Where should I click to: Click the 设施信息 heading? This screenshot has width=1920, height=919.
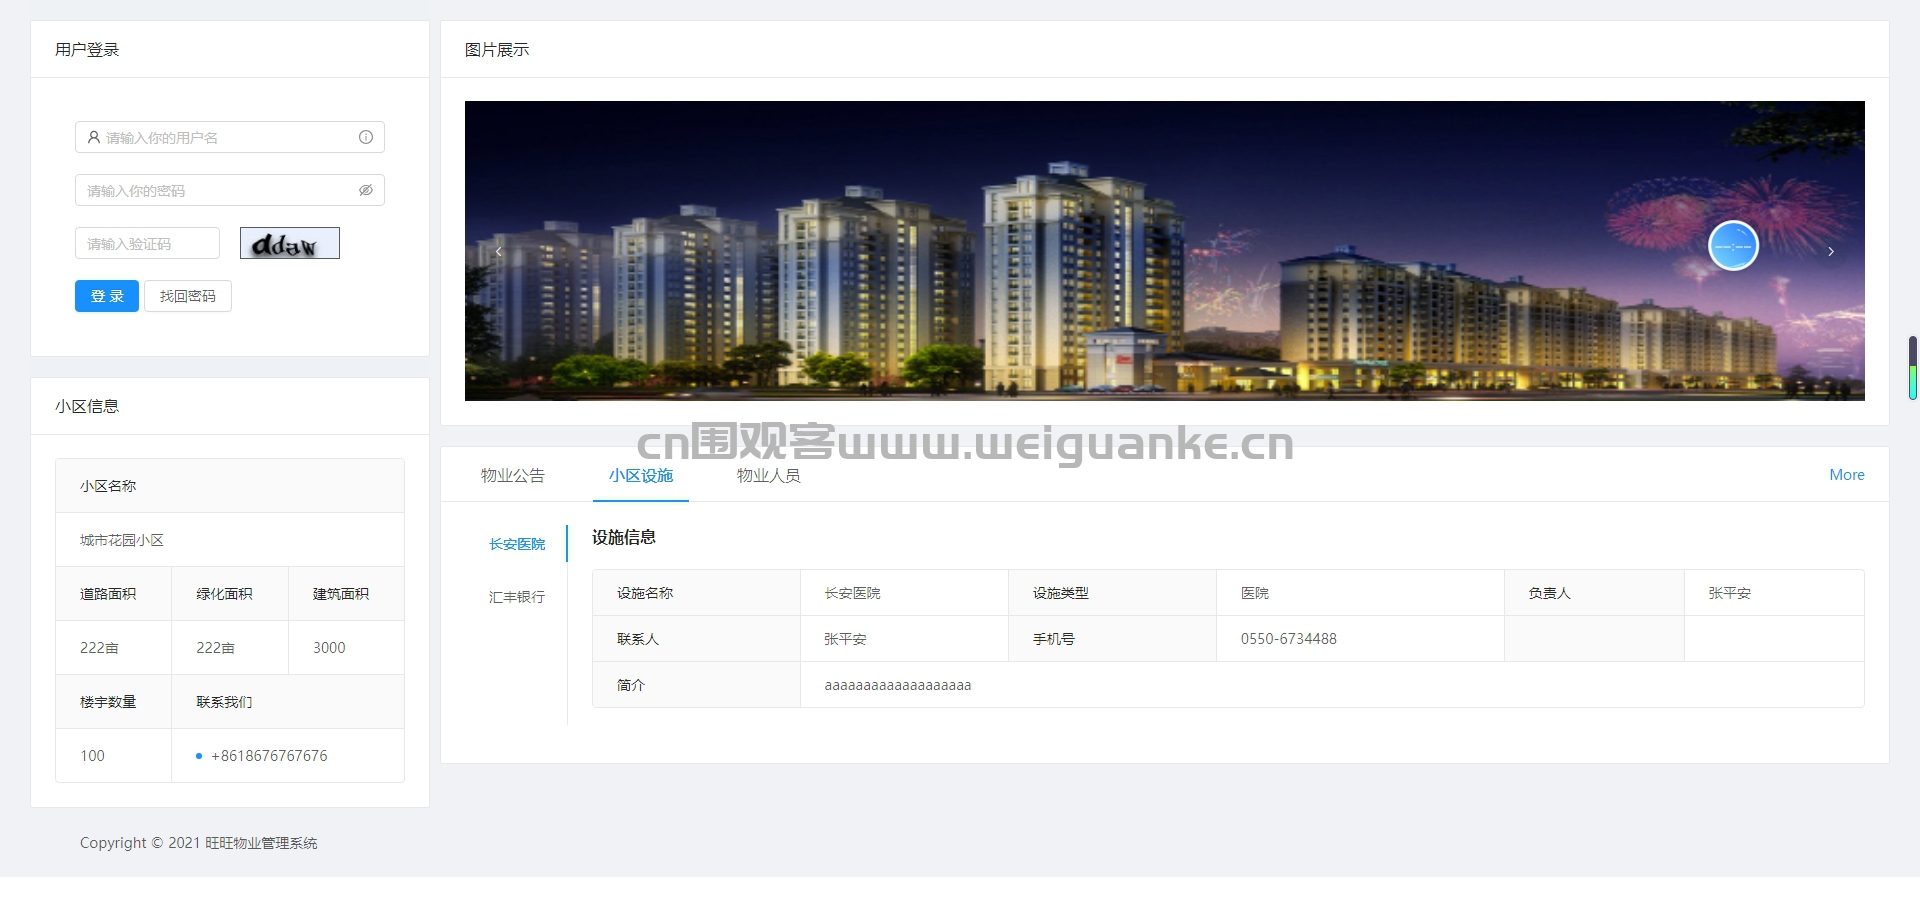point(624,538)
